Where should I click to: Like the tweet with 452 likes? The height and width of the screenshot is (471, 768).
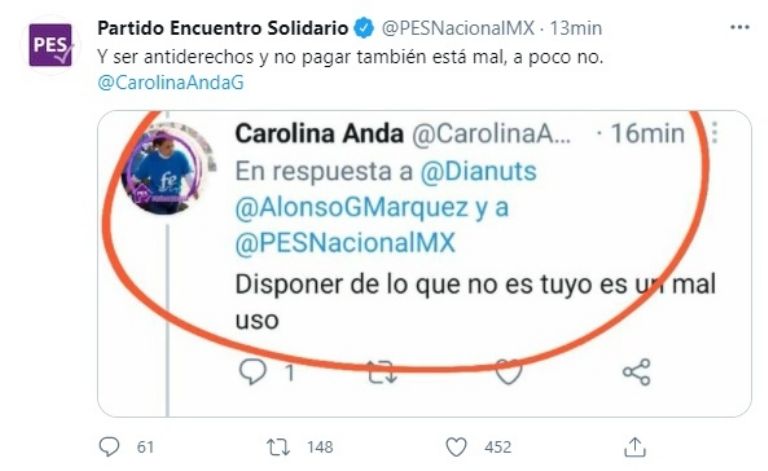click(x=456, y=447)
